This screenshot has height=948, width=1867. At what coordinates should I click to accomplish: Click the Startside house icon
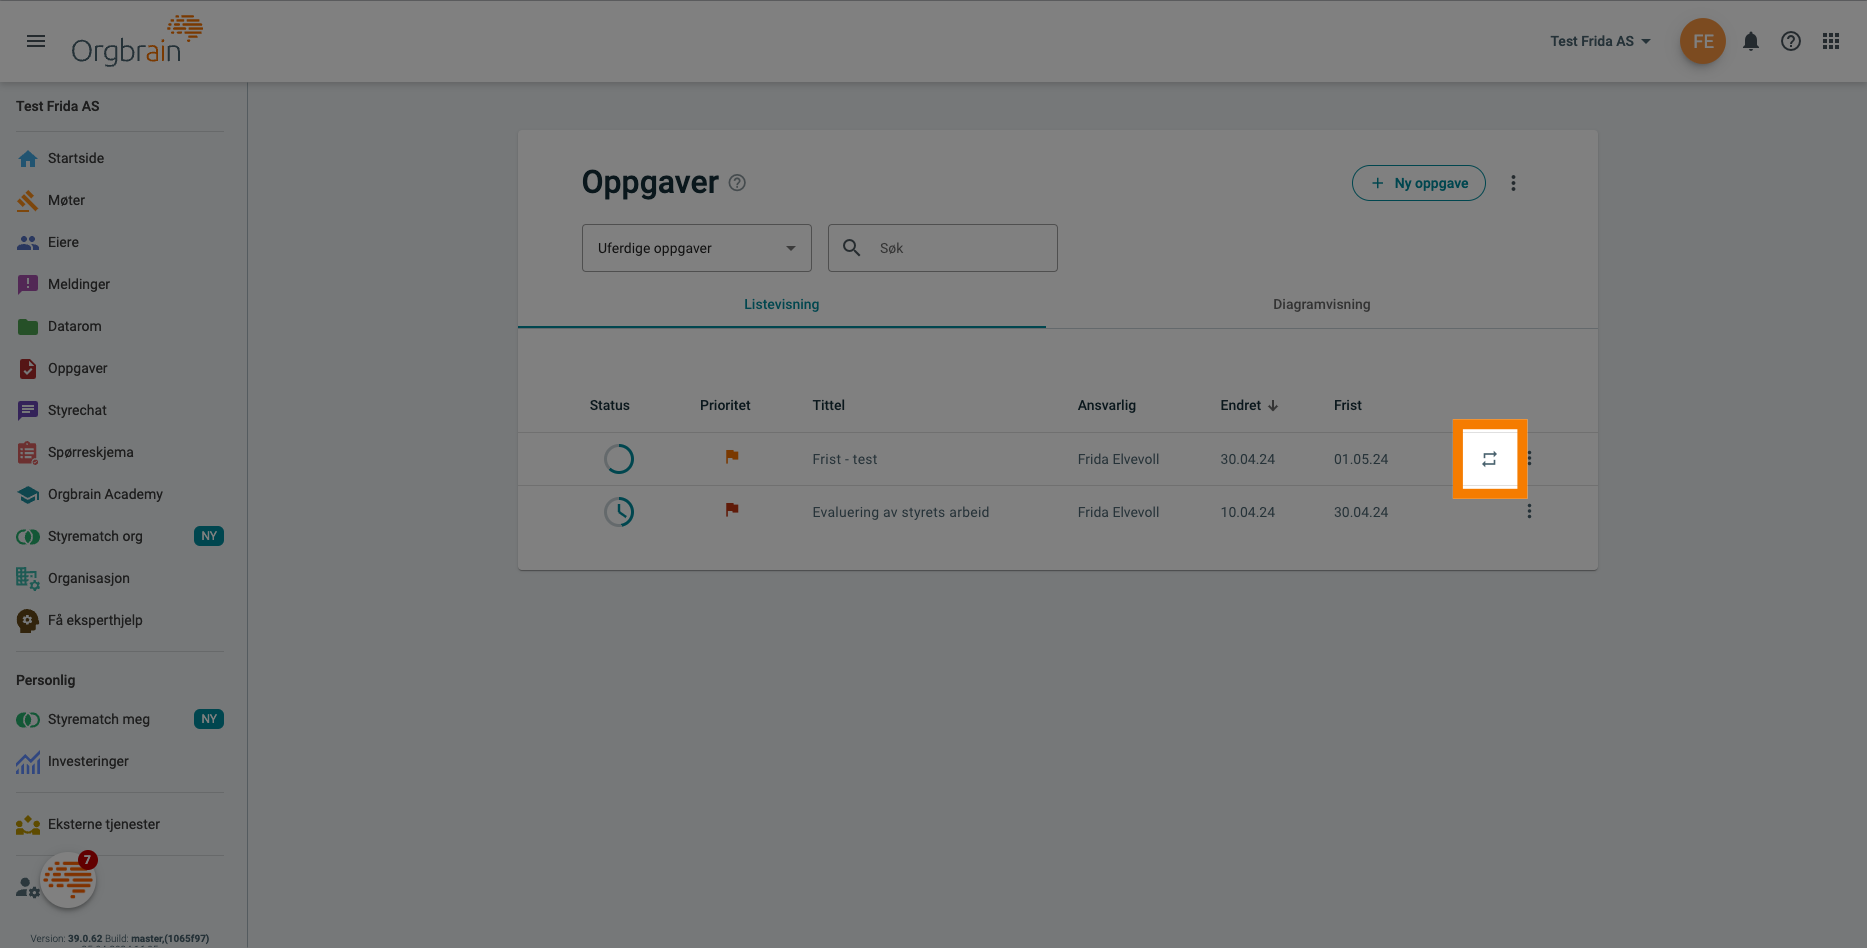pyautogui.click(x=28, y=158)
